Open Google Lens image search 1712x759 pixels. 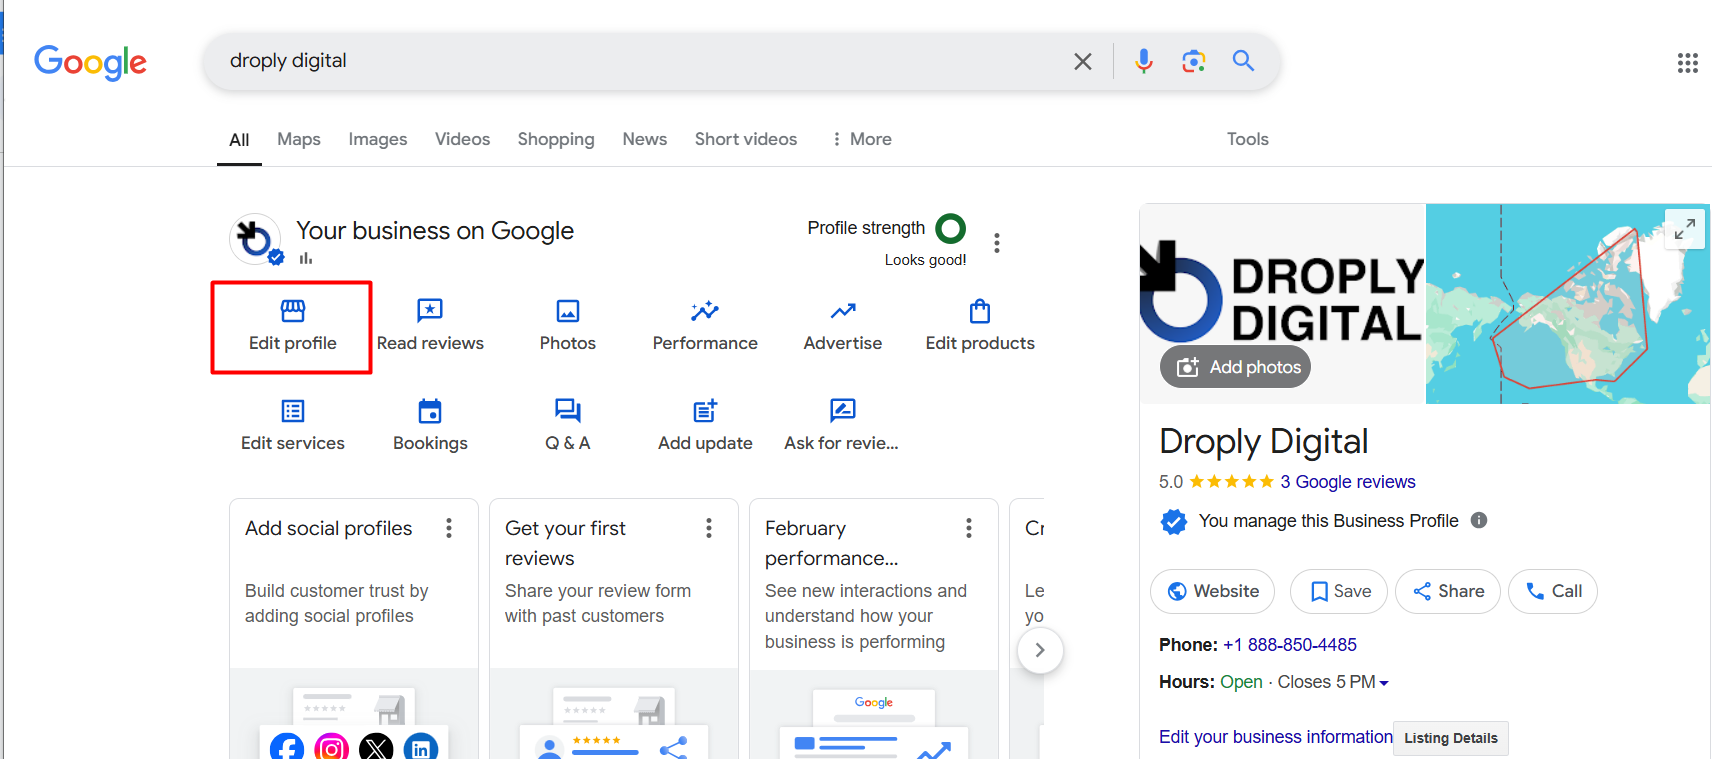pyautogui.click(x=1193, y=61)
